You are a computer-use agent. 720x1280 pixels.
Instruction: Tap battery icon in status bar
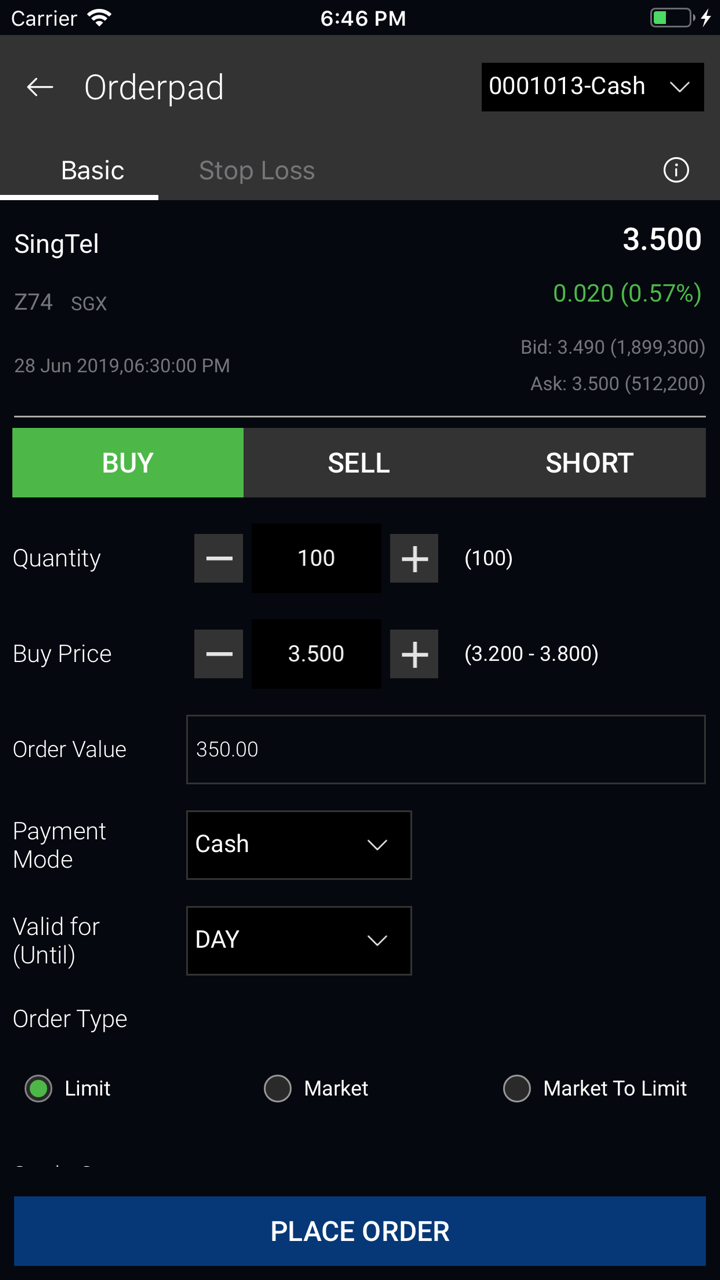tap(671, 18)
